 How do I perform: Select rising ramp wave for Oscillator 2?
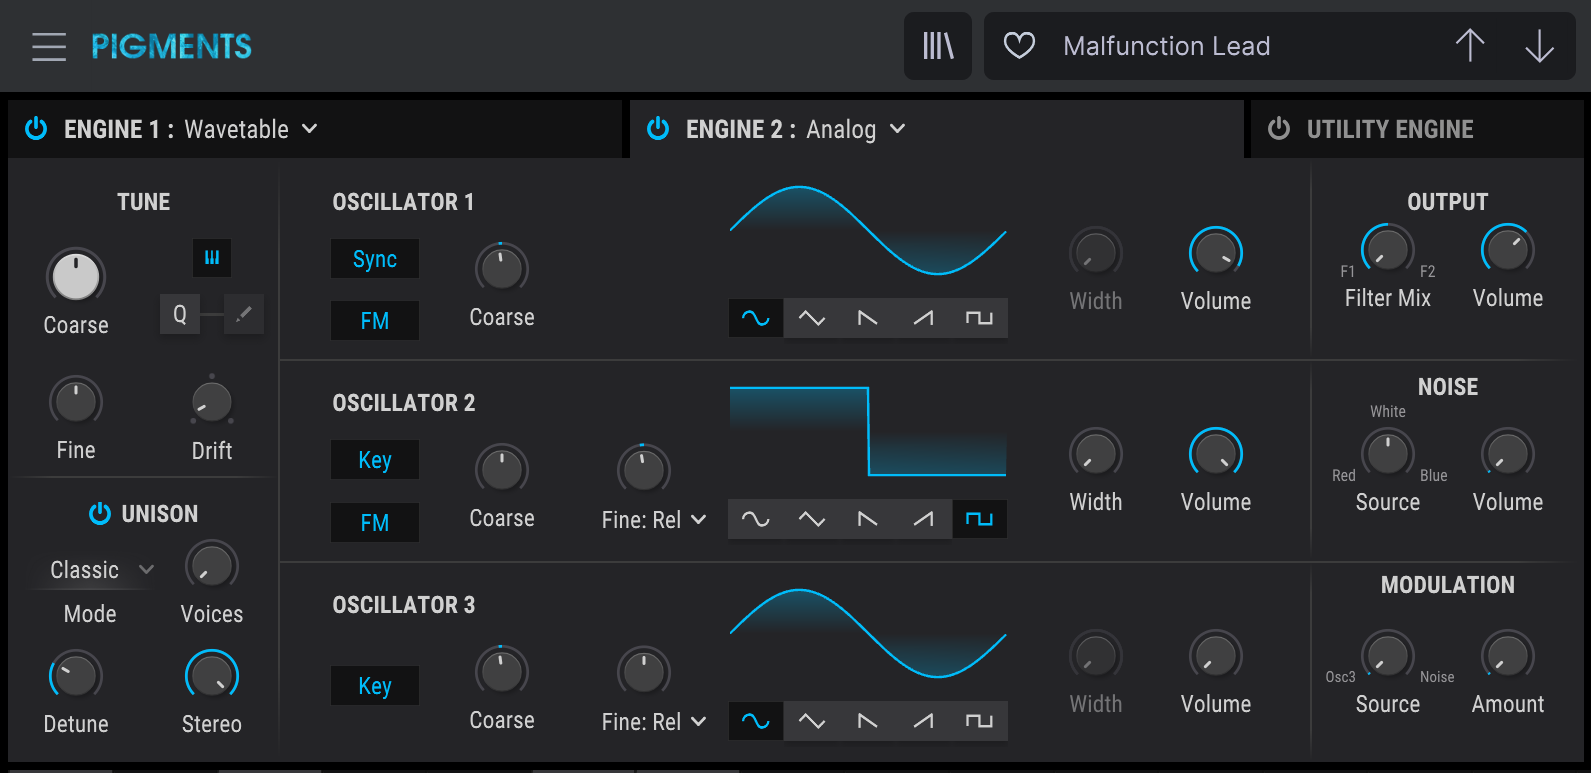924,519
